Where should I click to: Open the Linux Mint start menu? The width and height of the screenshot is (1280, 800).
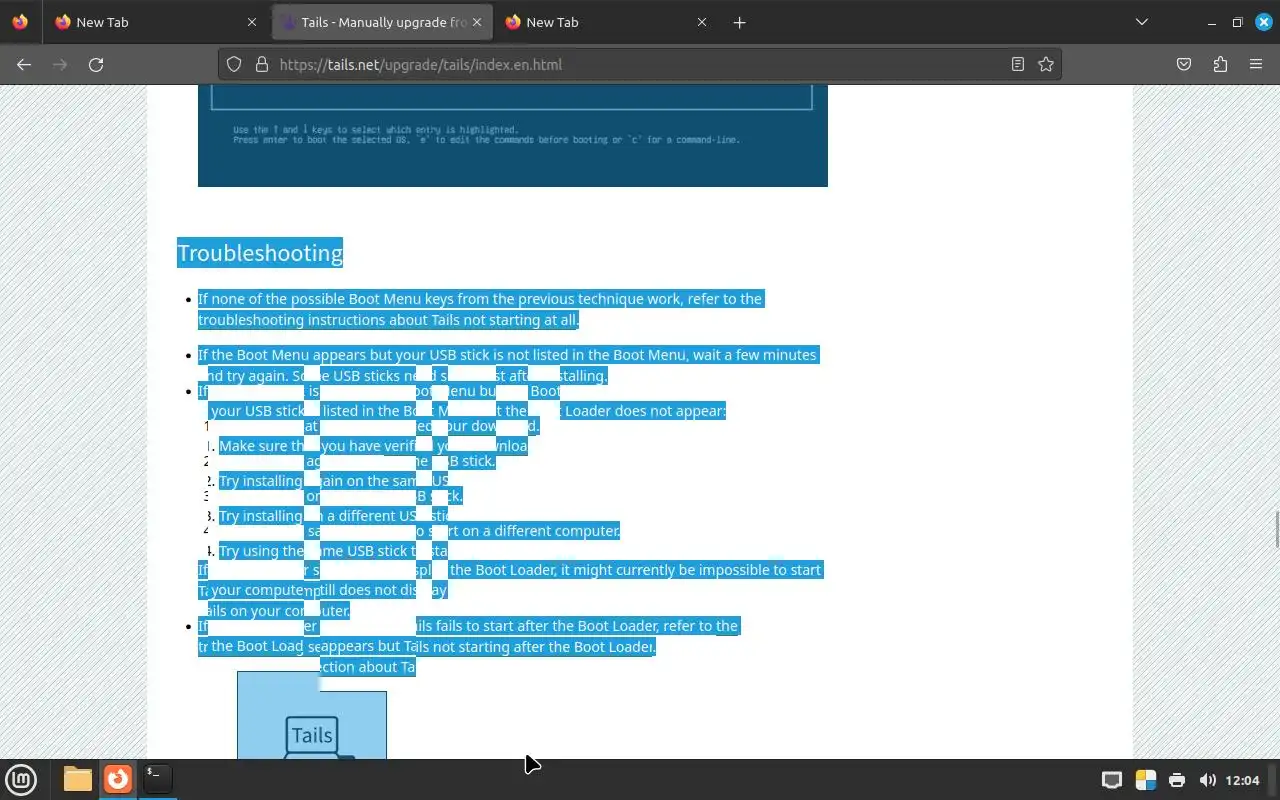pos(21,779)
